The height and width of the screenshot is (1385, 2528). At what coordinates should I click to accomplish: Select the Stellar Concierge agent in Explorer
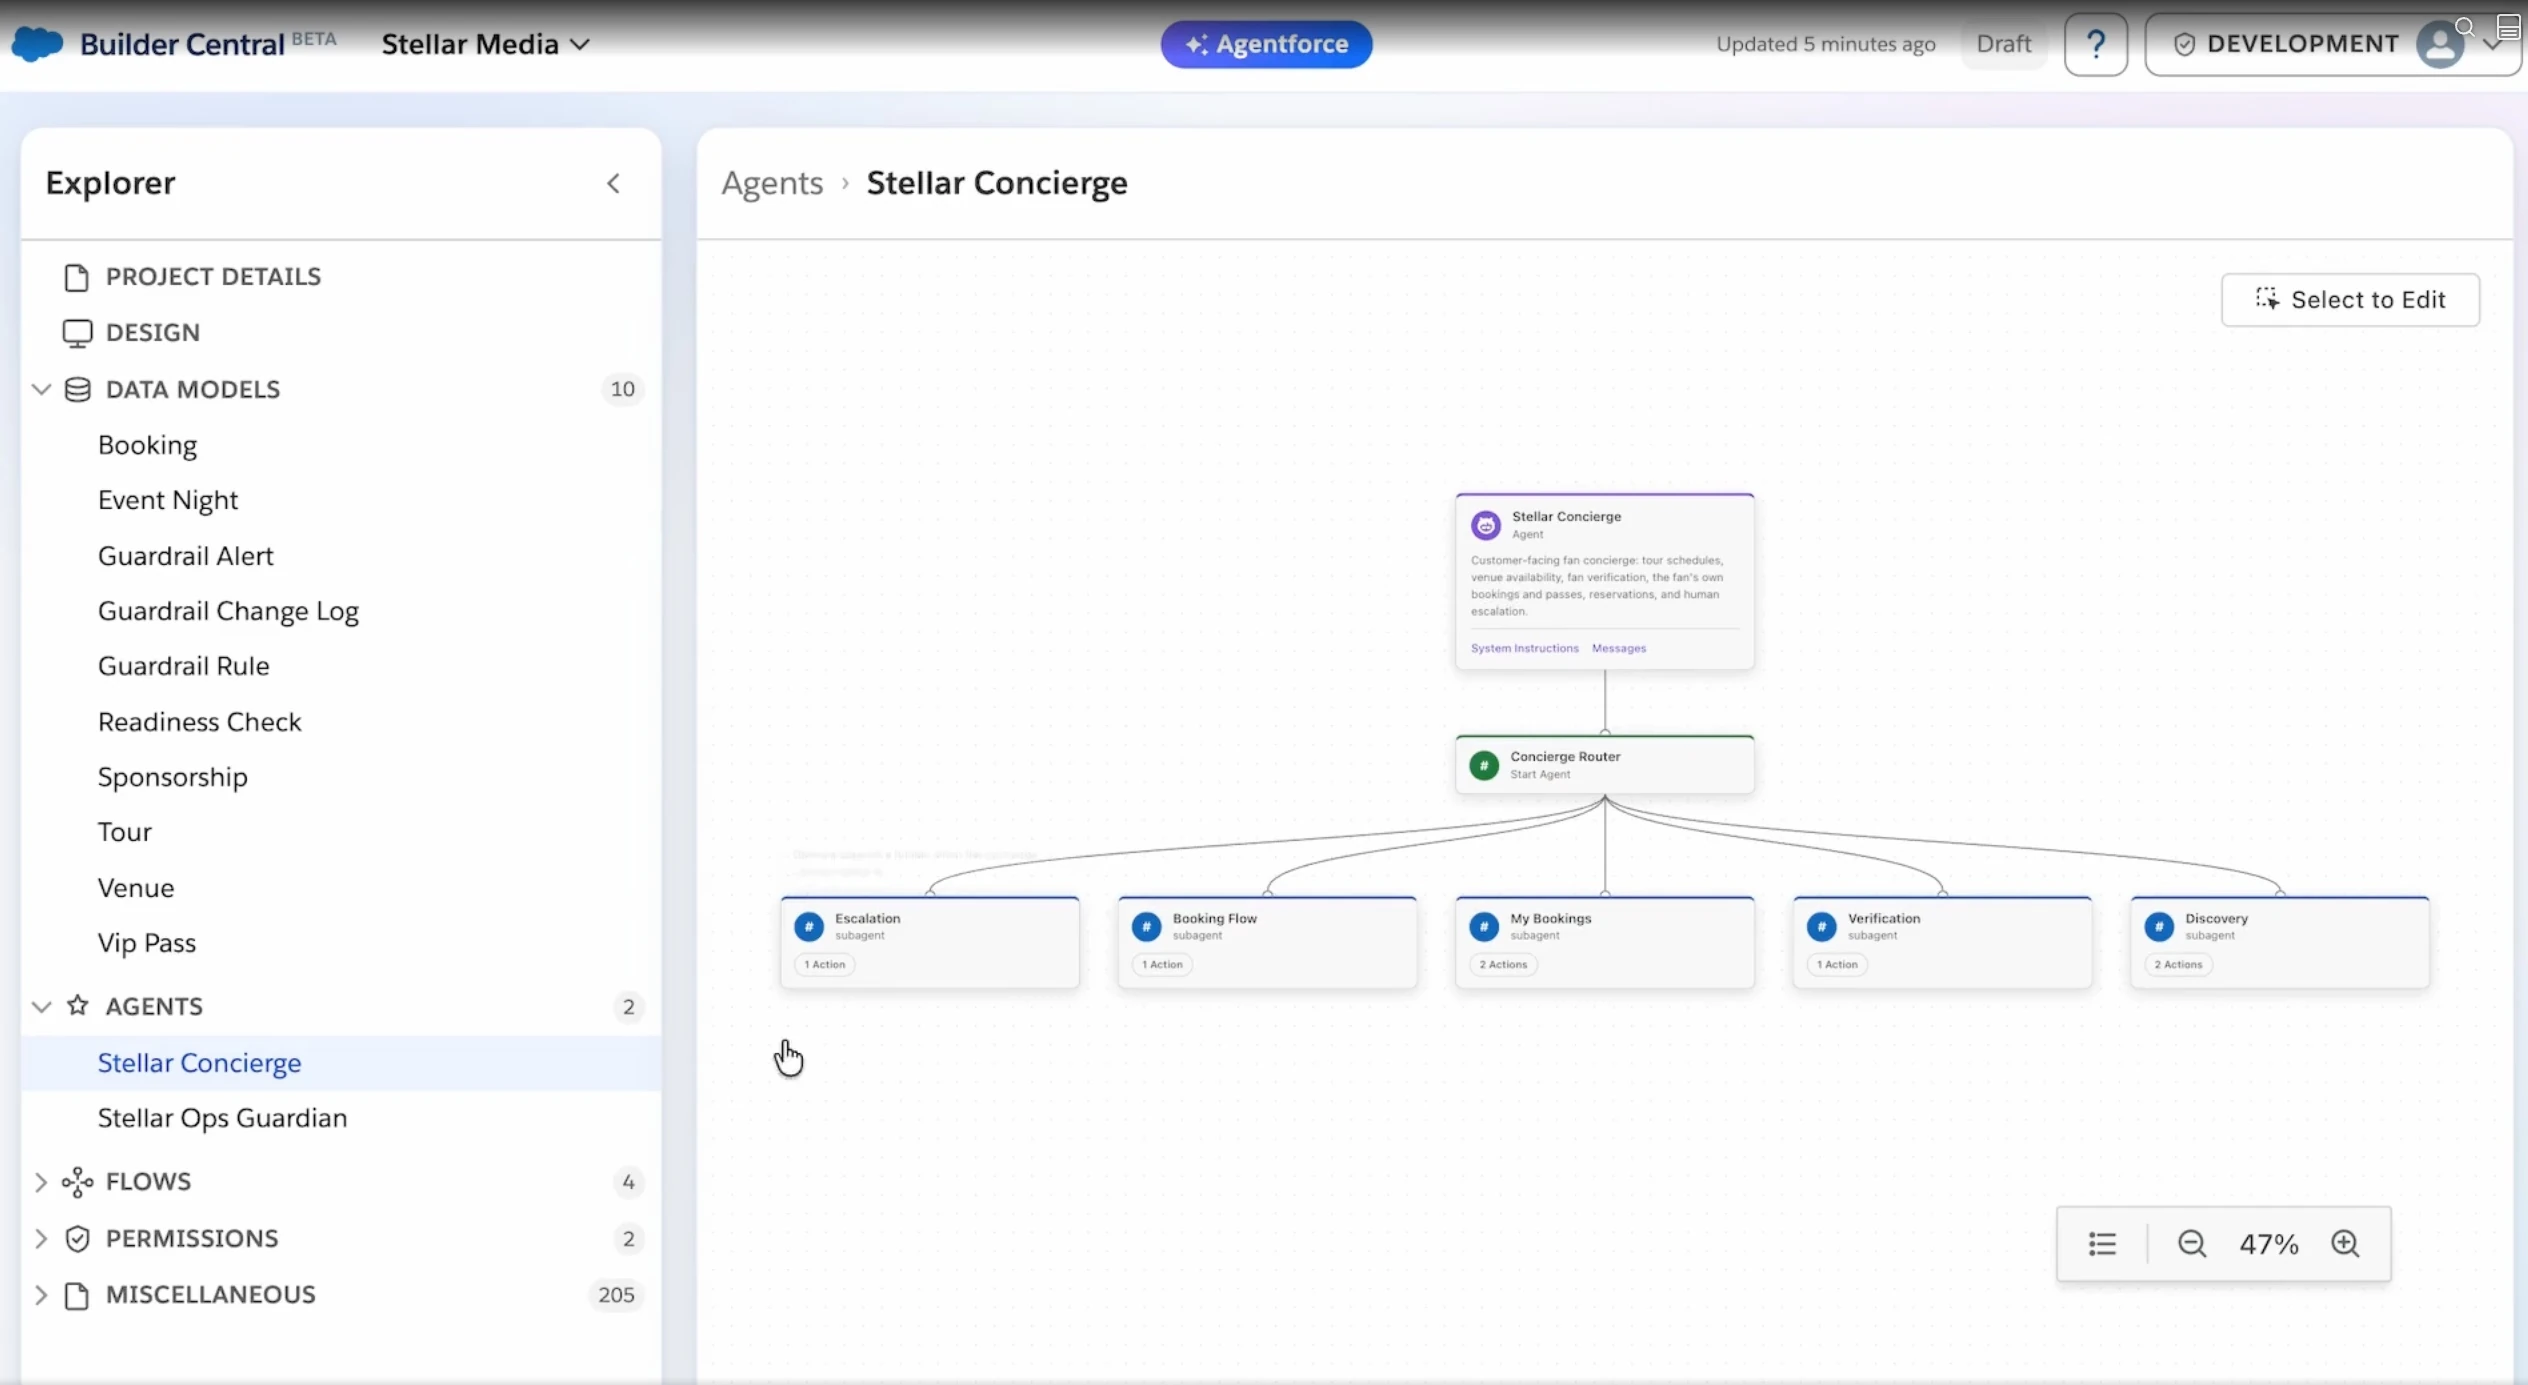pyautogui.click(x=340, y=1063)
